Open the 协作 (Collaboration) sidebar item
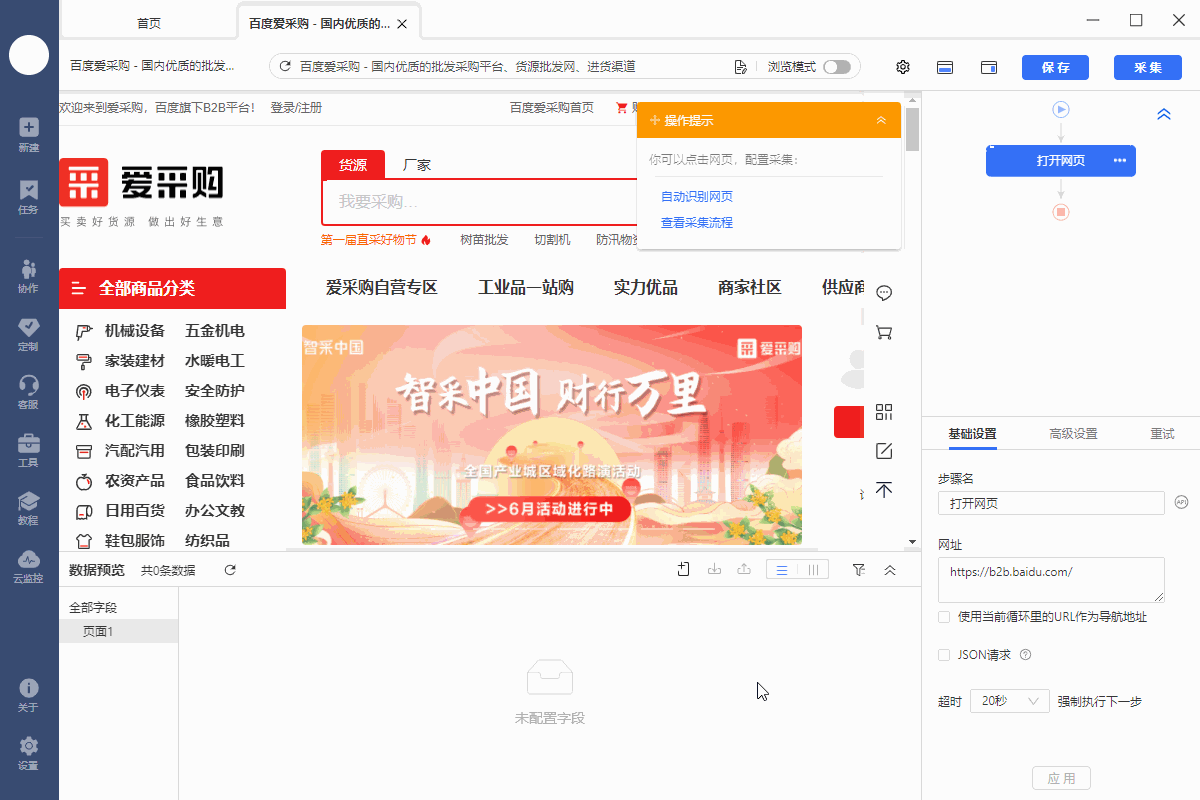Screen dimensions: 1200x800 coord(29,275)
